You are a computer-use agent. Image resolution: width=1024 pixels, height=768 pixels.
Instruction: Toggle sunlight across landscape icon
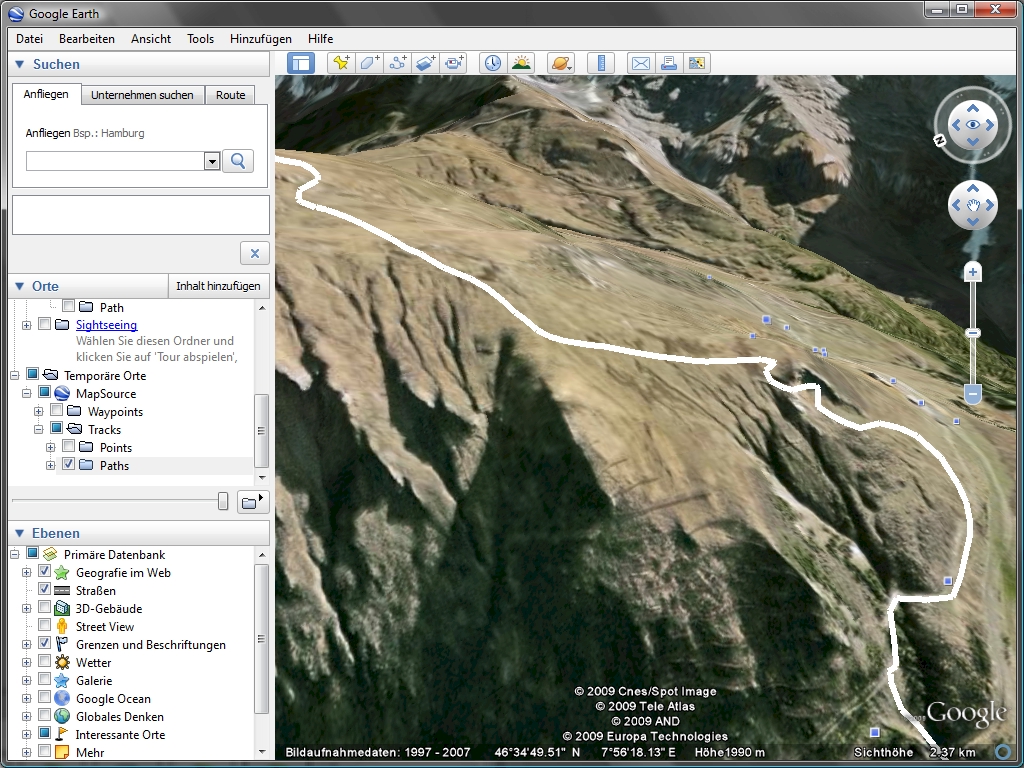click(521, 63)
